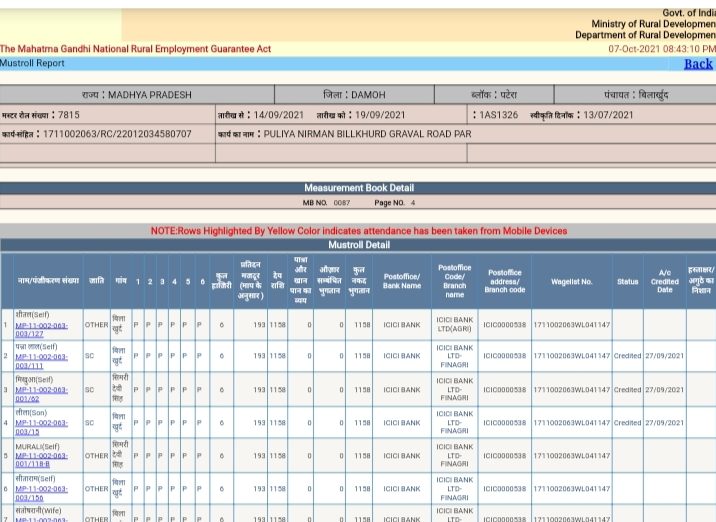
Task: Click Credited status in row 4
Action: 627,423
